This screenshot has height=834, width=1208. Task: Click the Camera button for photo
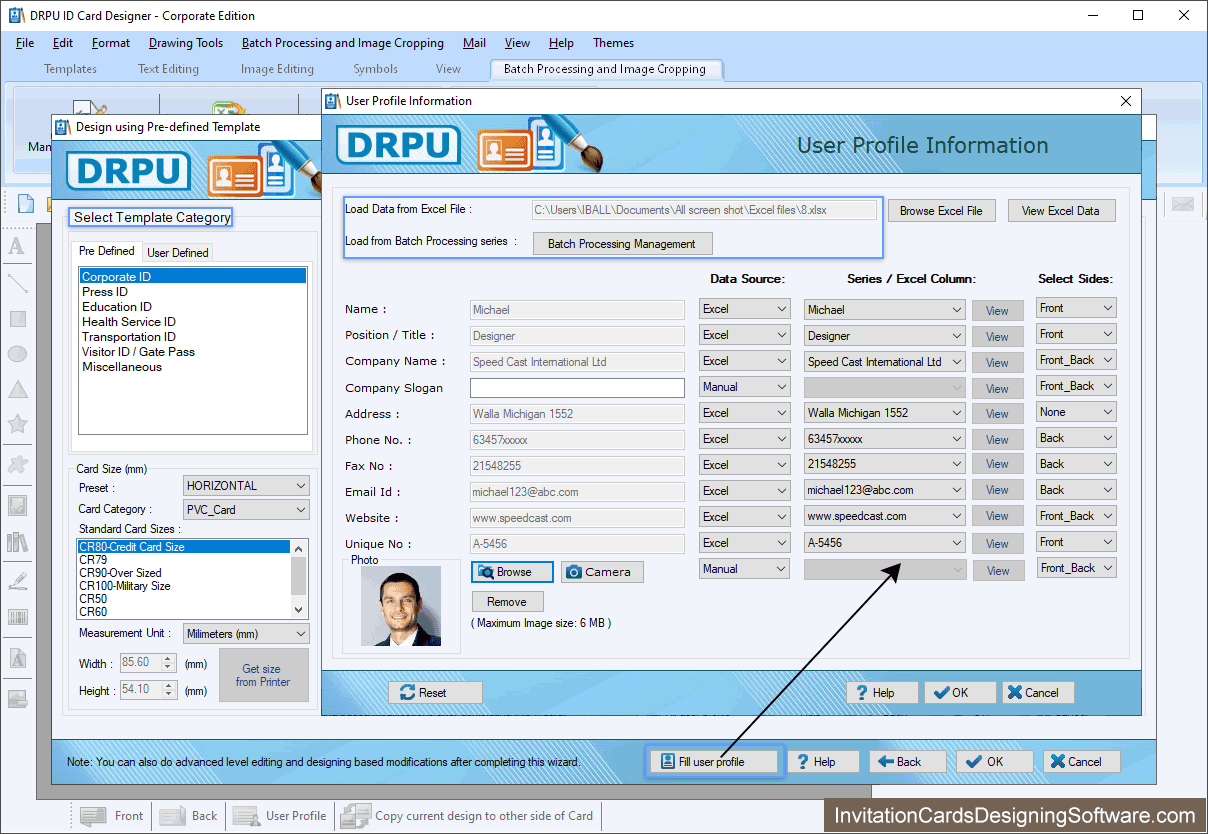pos(602,572)
